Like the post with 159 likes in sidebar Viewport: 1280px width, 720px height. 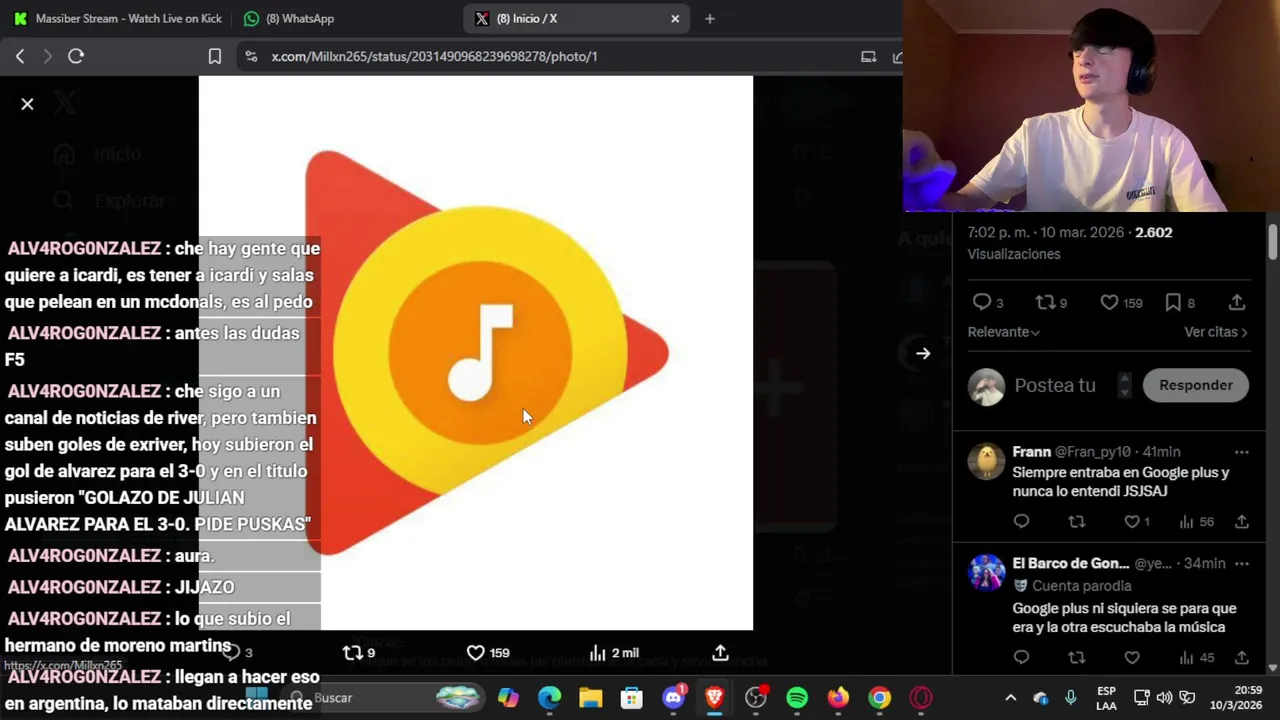tap(1121, 302)
